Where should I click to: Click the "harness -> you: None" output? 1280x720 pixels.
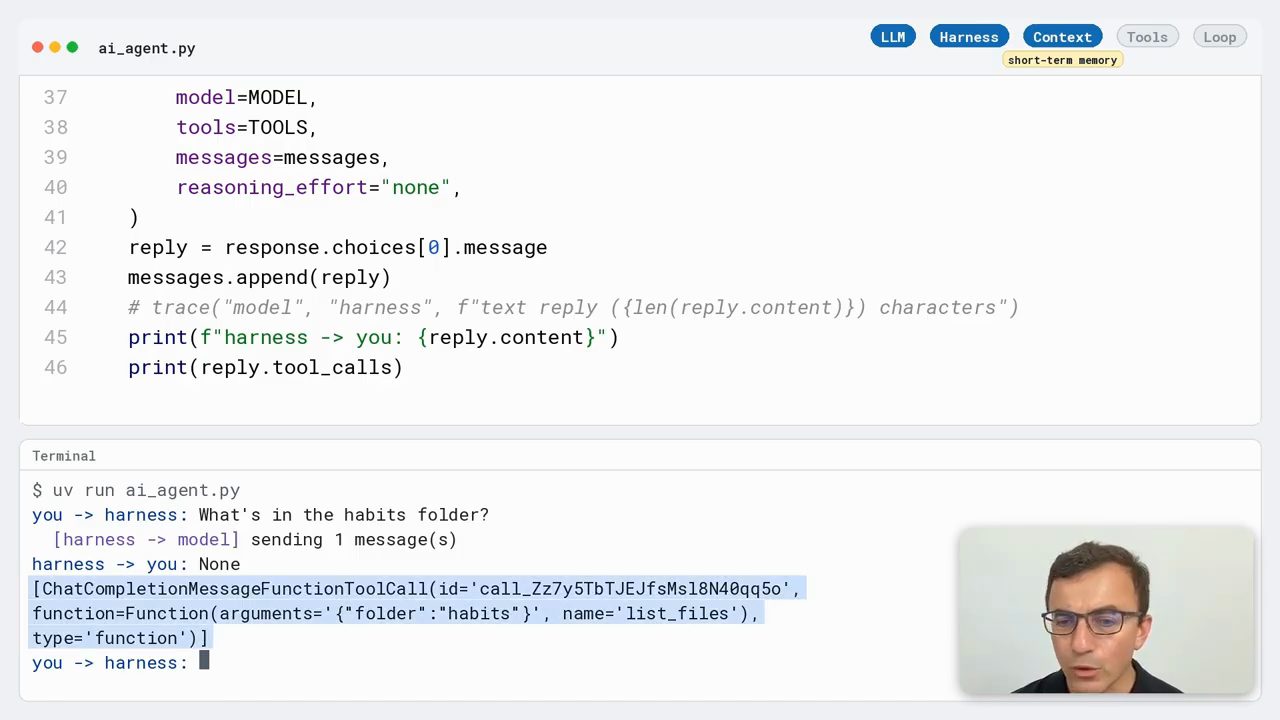coord(136,564)
